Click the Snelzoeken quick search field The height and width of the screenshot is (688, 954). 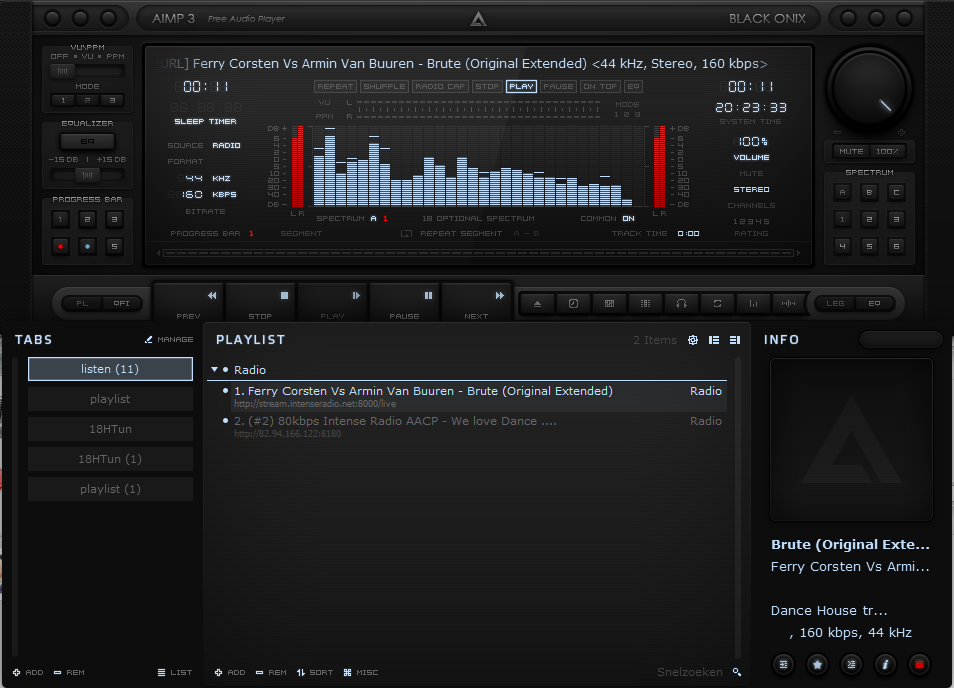(689, 672)
